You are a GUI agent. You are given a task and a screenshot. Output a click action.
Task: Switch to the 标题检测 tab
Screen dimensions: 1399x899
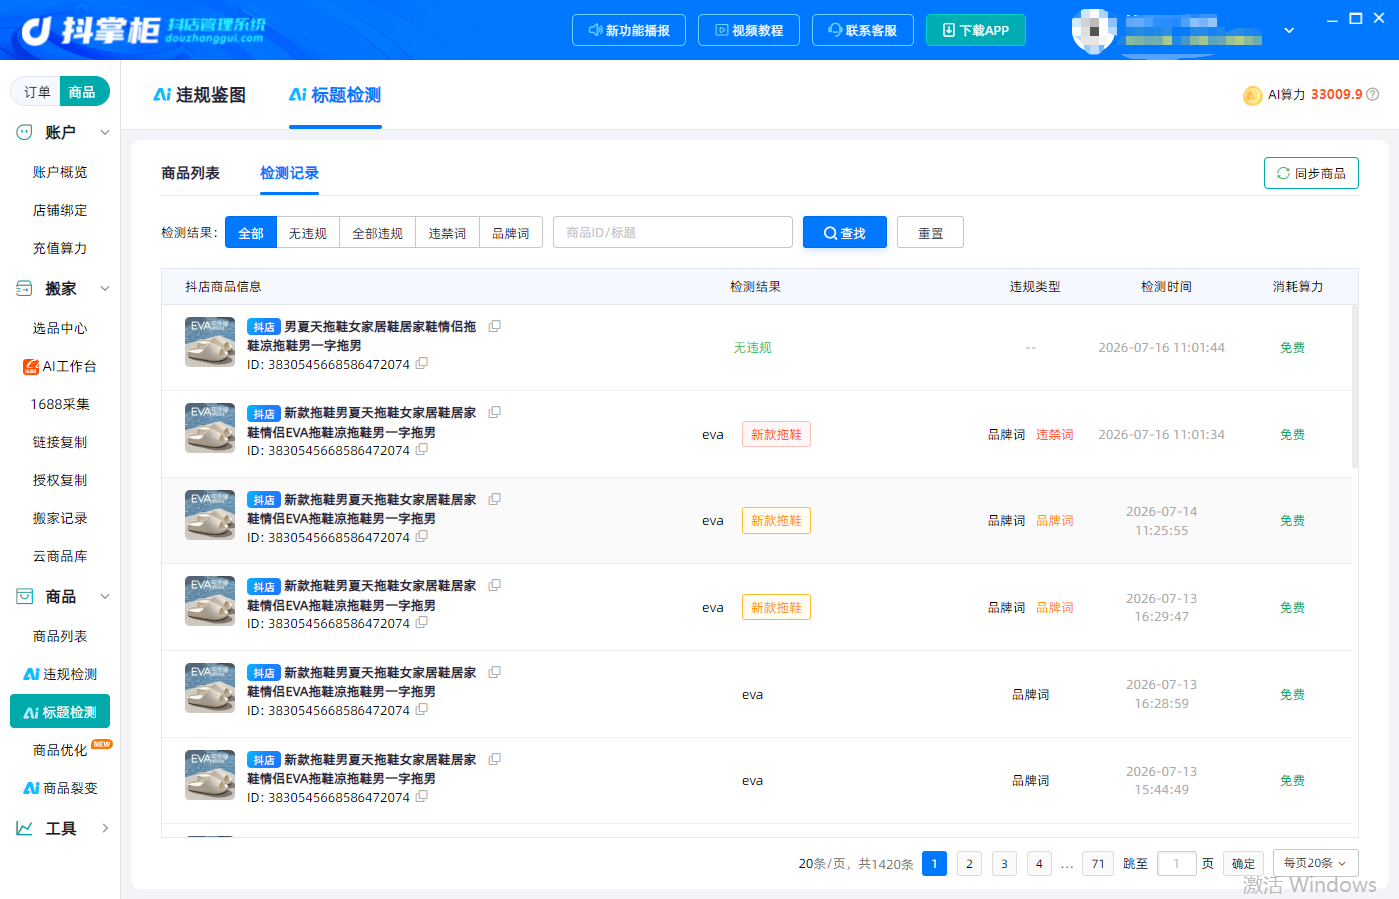335,95
